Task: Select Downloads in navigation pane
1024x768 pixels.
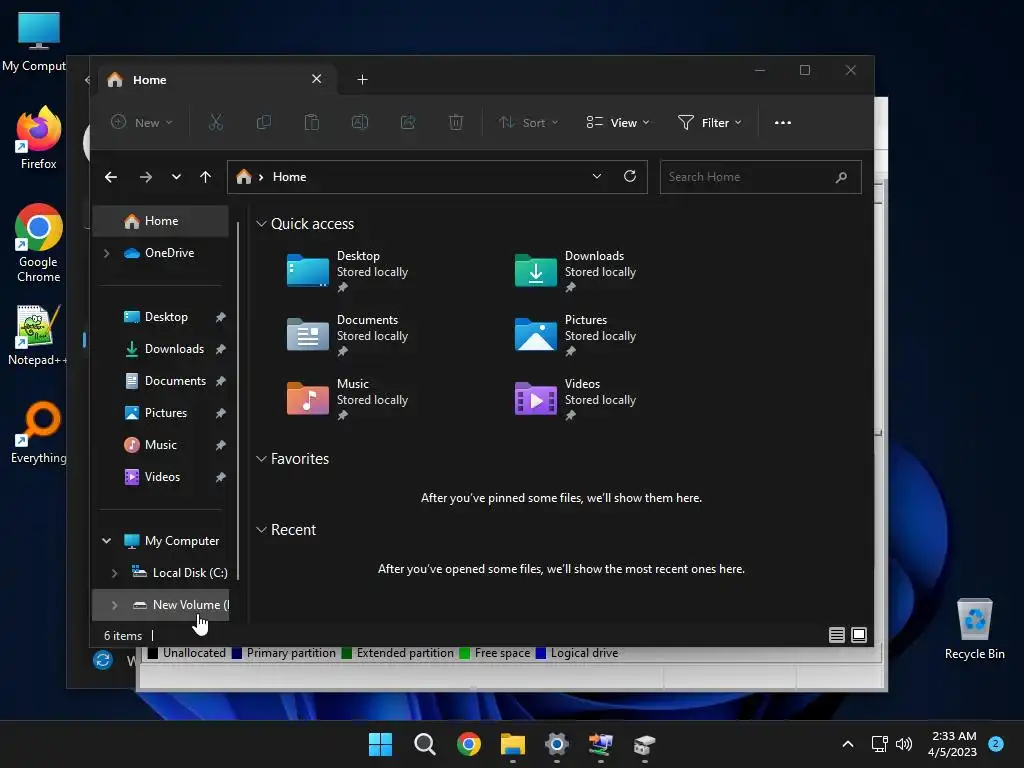Action: coord(161,349)
